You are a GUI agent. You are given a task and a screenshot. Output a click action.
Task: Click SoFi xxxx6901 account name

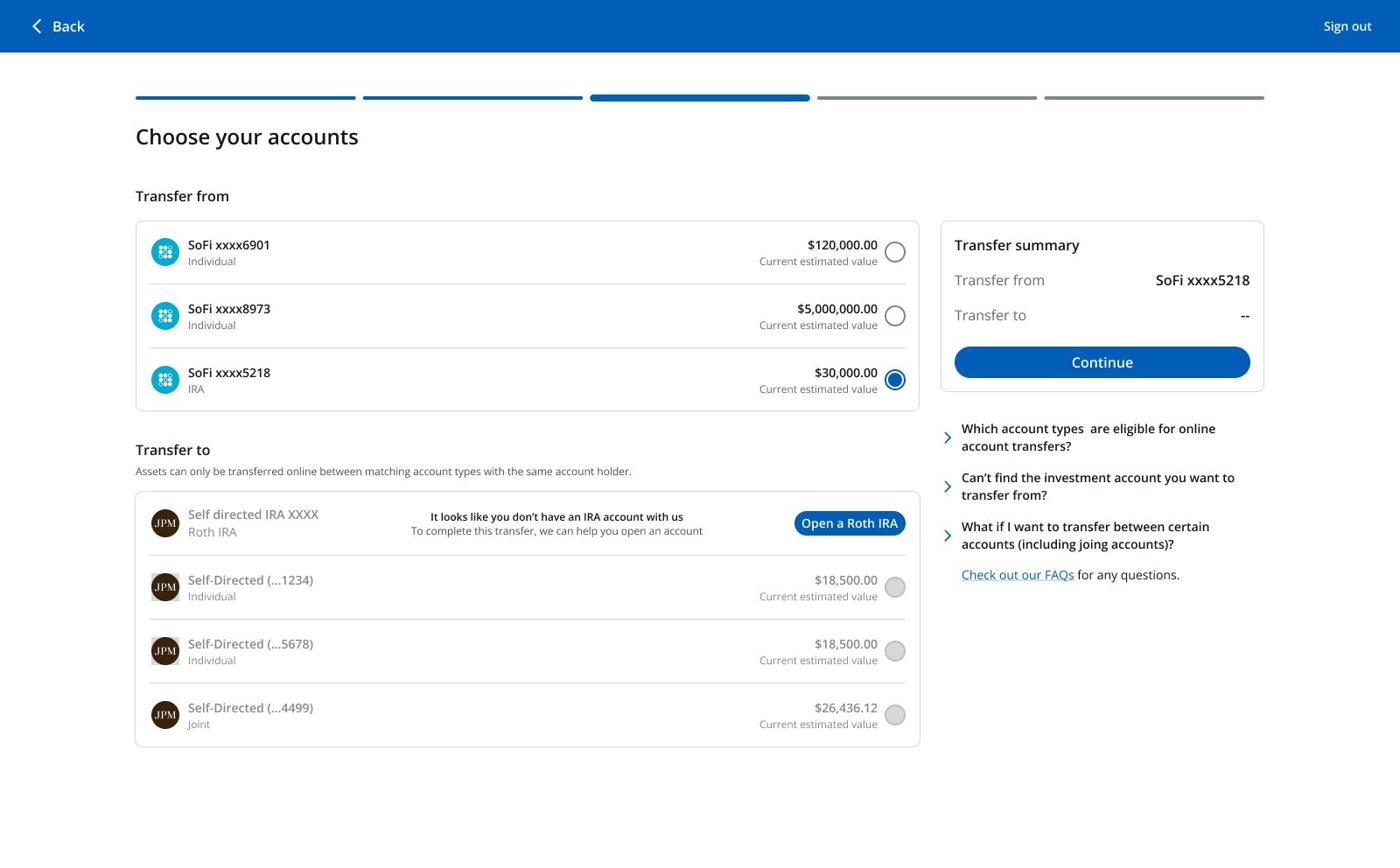[229, 245]
